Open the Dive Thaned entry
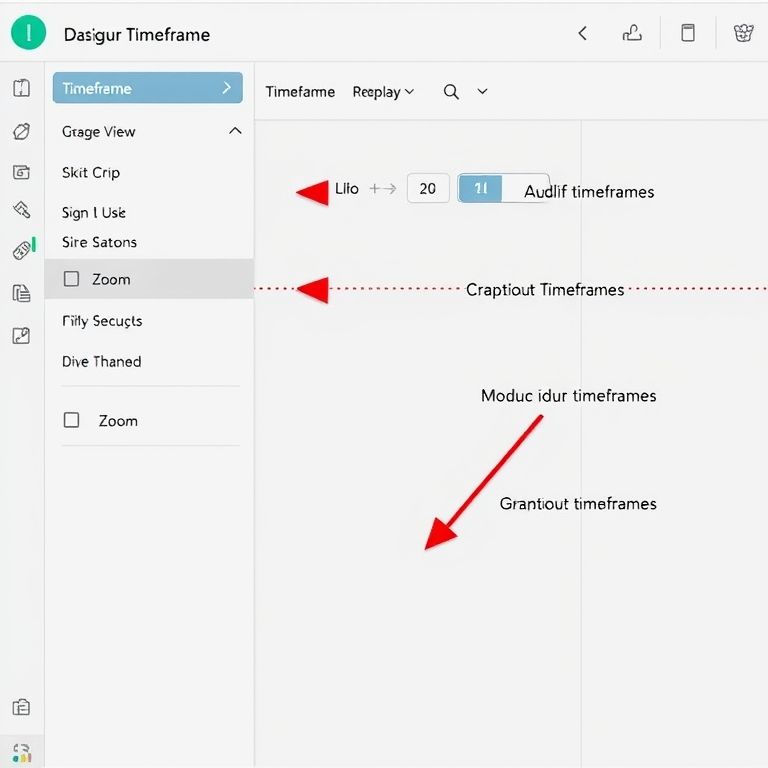The height and width of the screenshot is (768, 768). 102,362
